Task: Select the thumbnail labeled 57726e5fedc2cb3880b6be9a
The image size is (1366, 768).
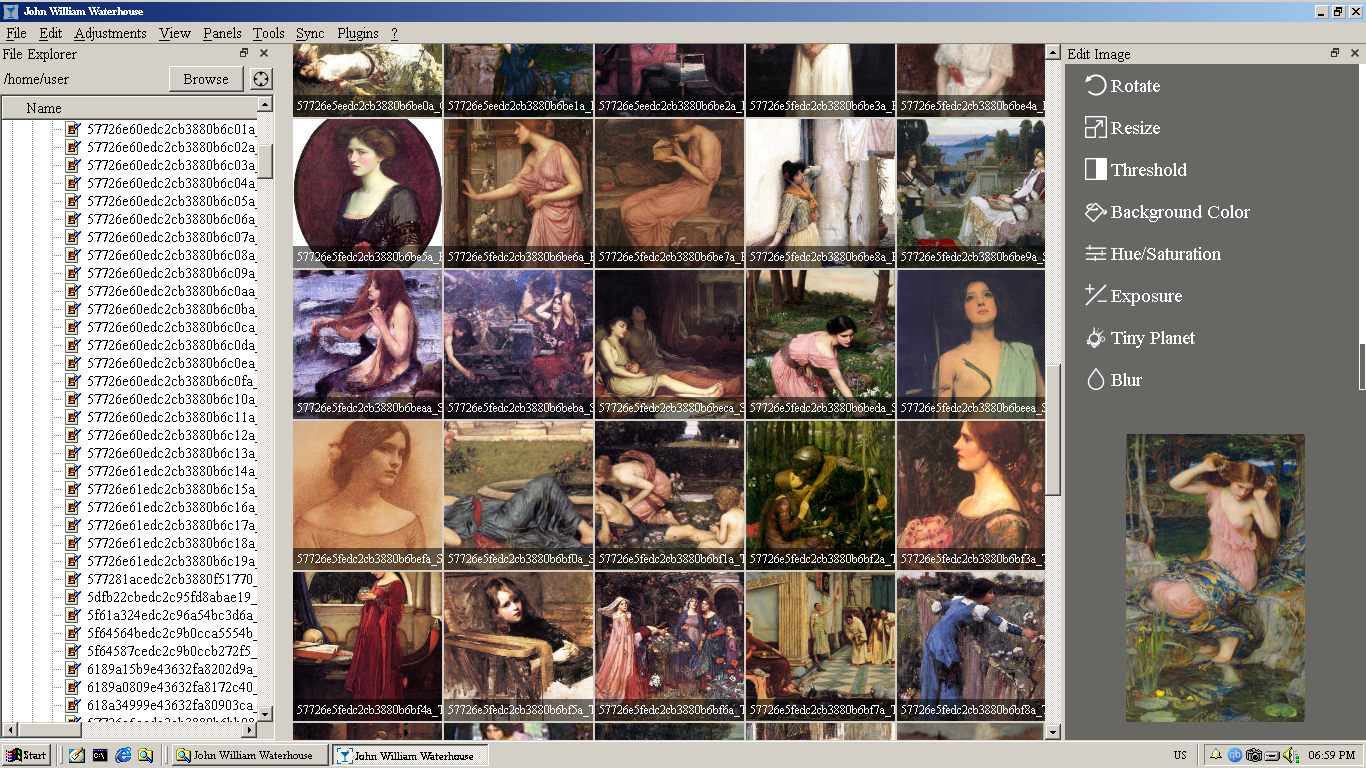Action: pyautogui.click(x=971, y=193)
